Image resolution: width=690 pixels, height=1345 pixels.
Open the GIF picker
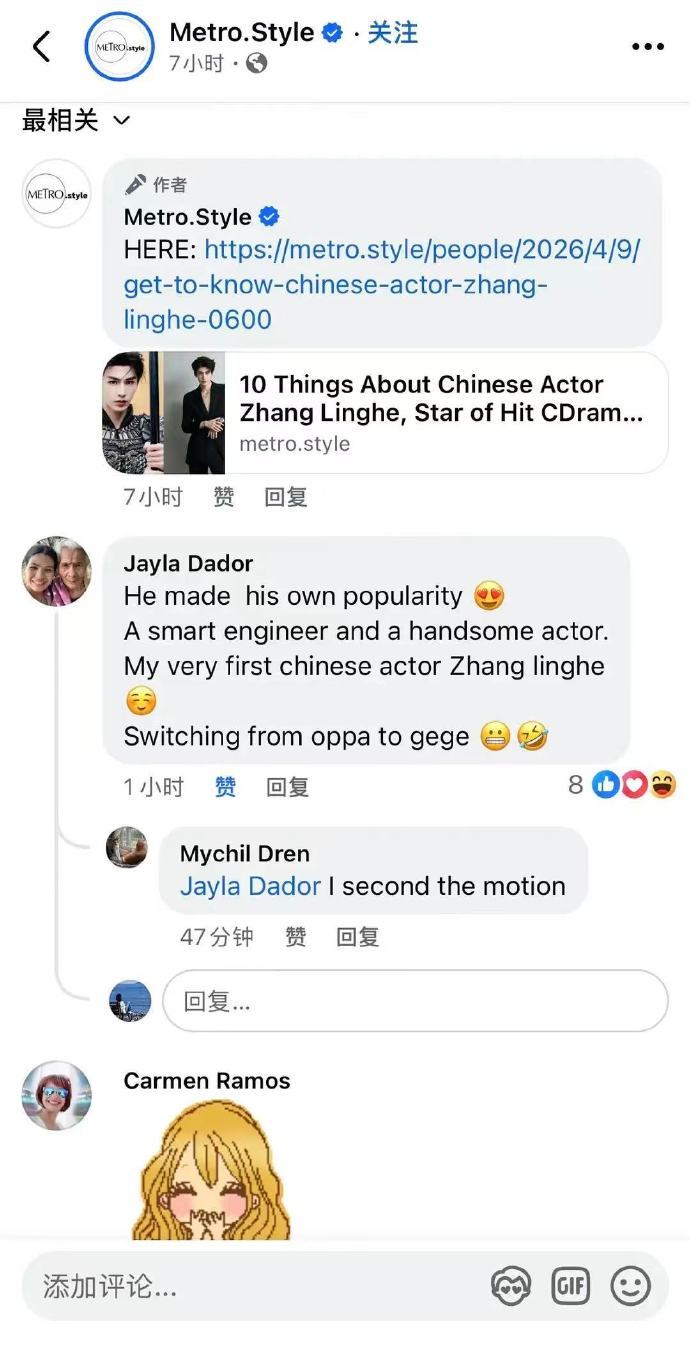[x=570, y=1286]
